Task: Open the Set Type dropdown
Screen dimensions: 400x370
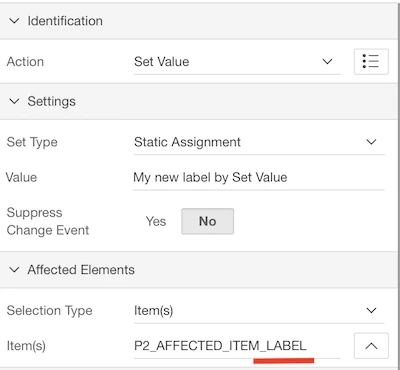Action: point(259,142)
